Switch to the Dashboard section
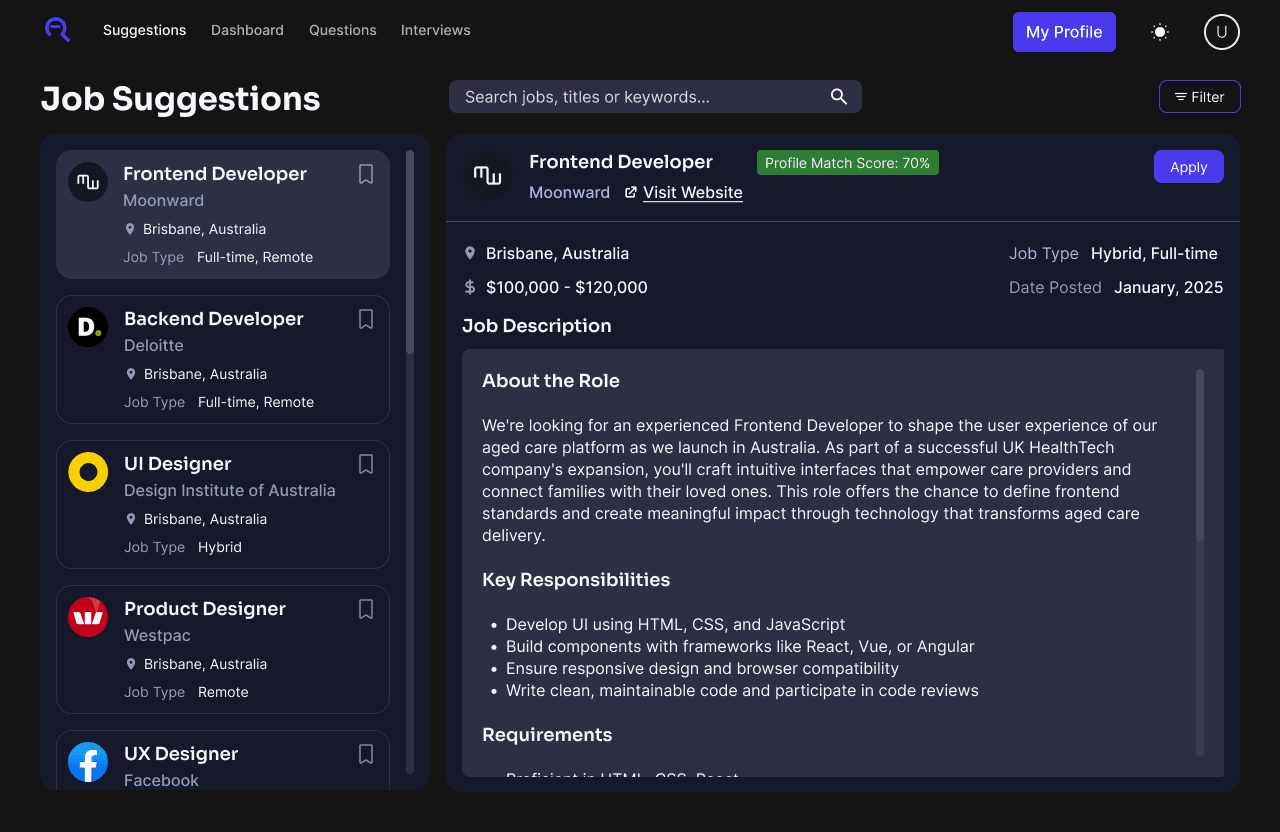 click(x=247, y=30)
